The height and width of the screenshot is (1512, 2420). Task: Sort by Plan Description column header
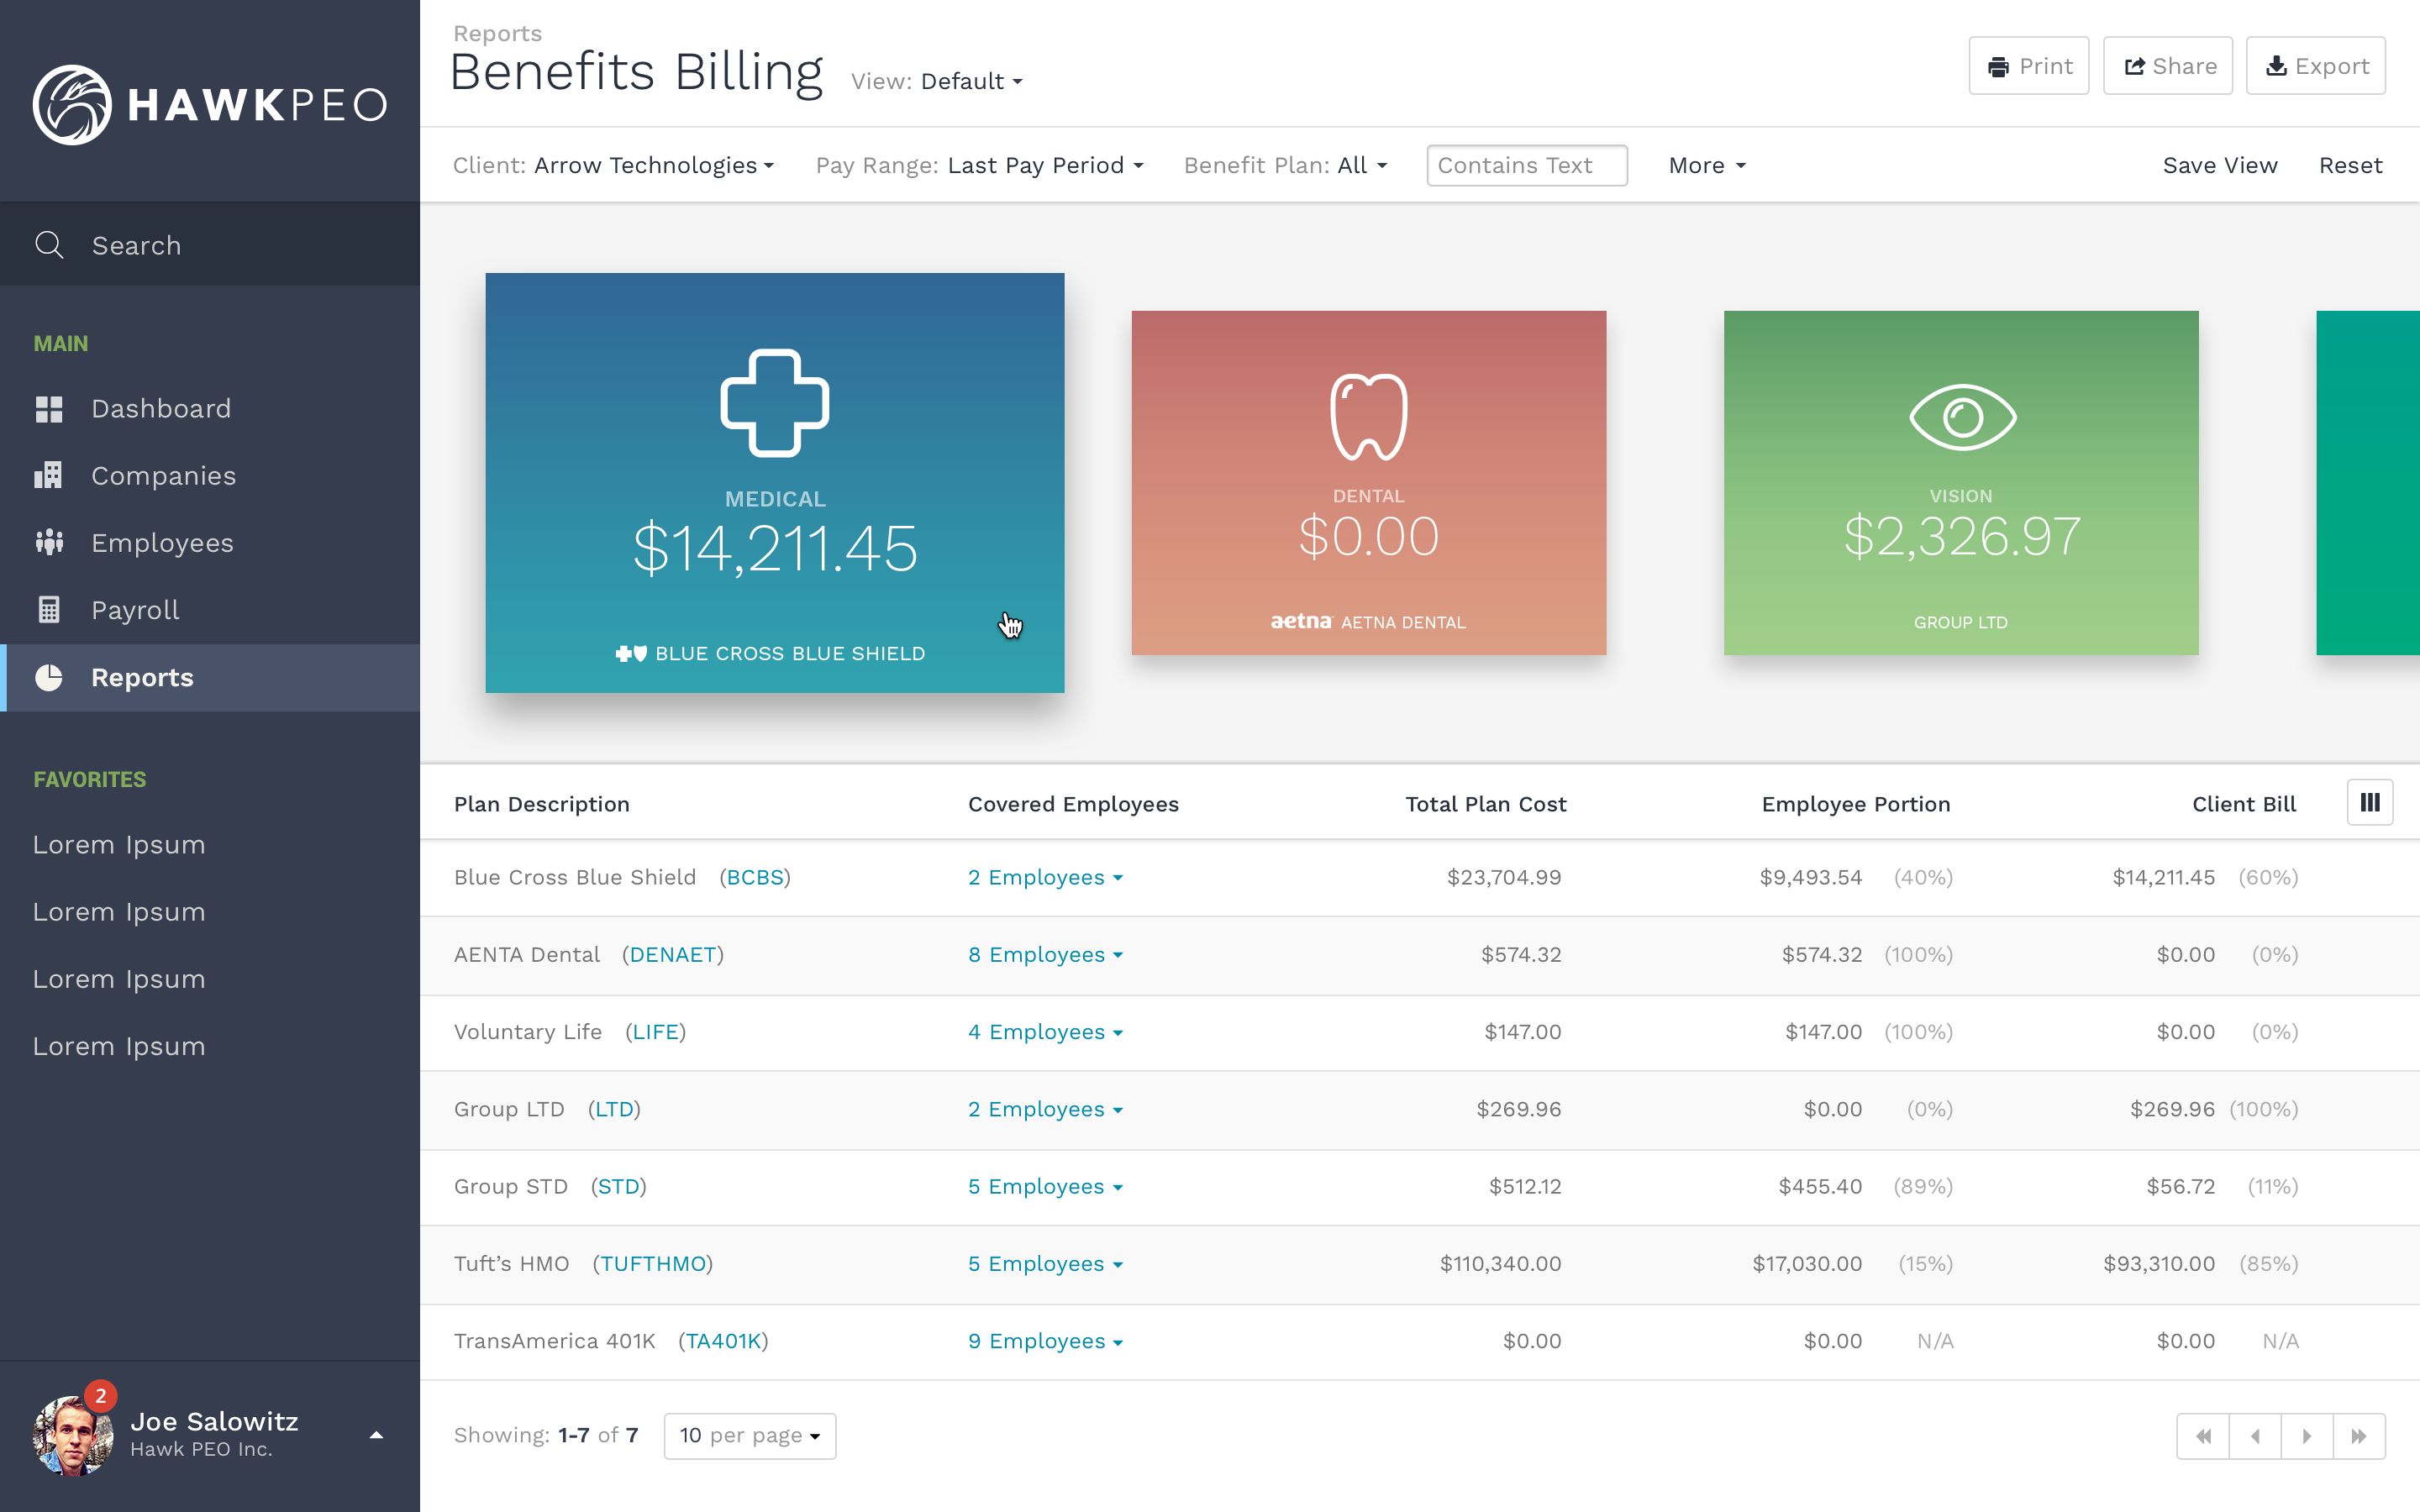[x=541, y=804]
